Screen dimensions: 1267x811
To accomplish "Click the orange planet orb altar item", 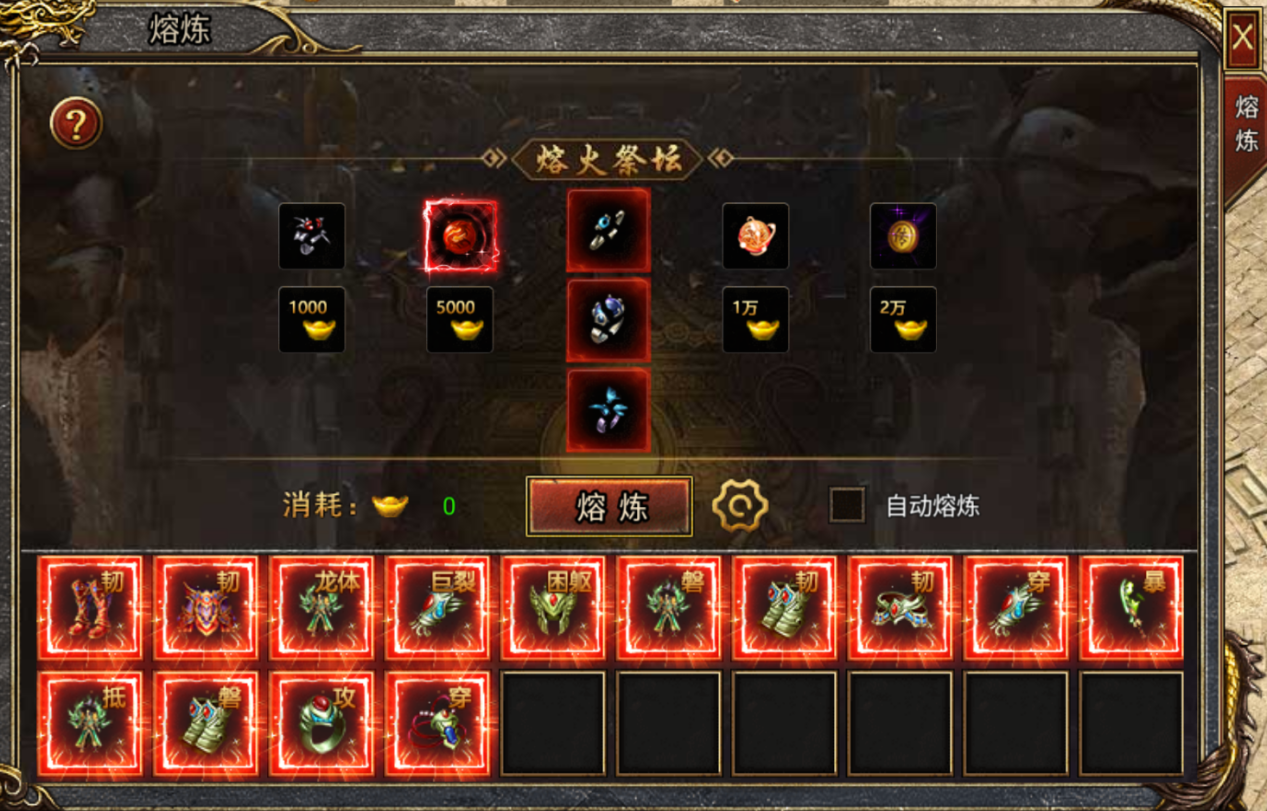I will tap(756, 236).
